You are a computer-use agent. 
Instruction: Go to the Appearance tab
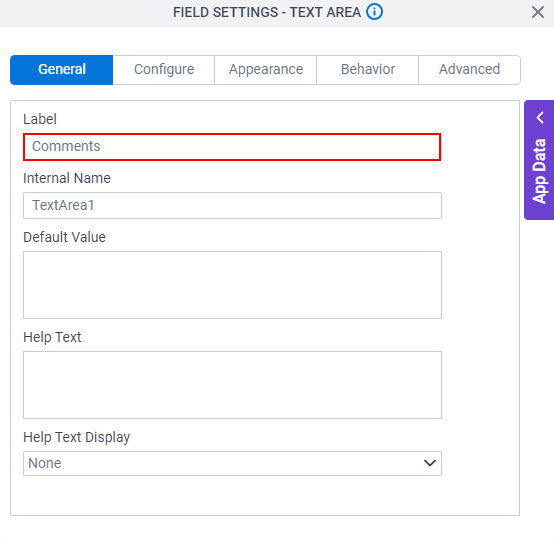(266, 70)
